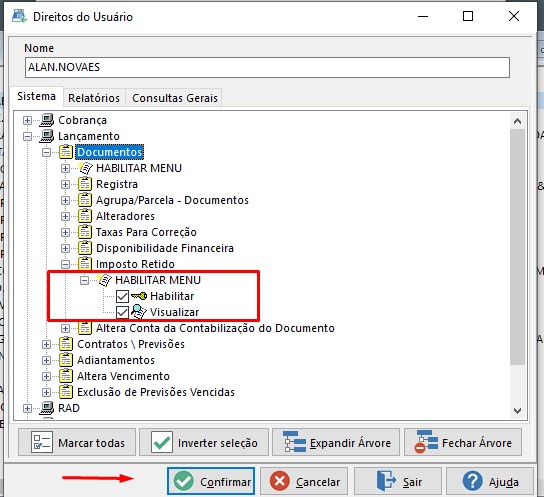Click the Taxas Para Correção notepad icon

[x=85, y=232]
